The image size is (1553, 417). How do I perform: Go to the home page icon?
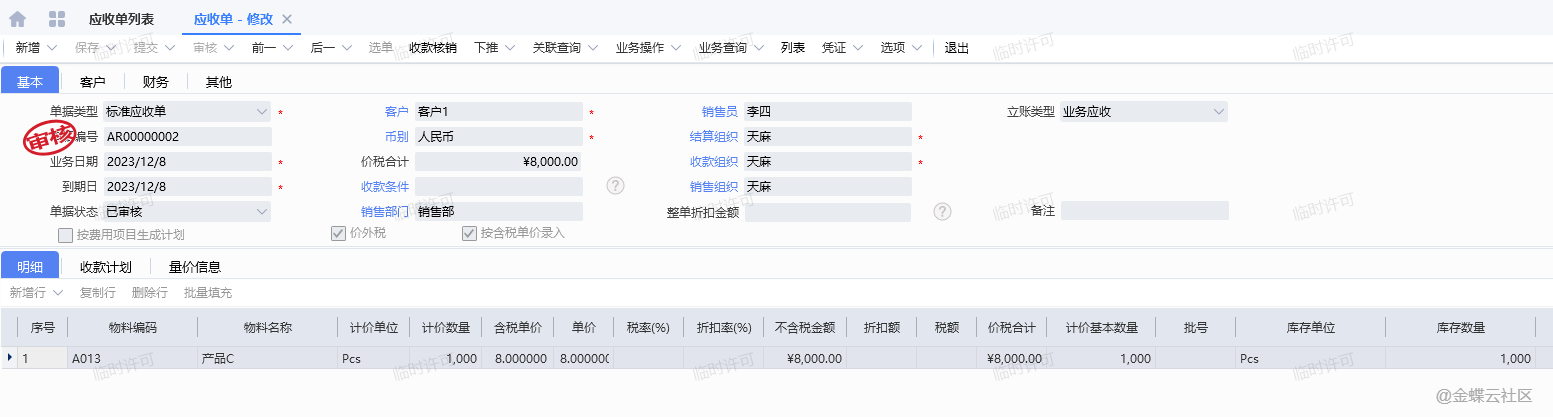click(x=17, y=19)
